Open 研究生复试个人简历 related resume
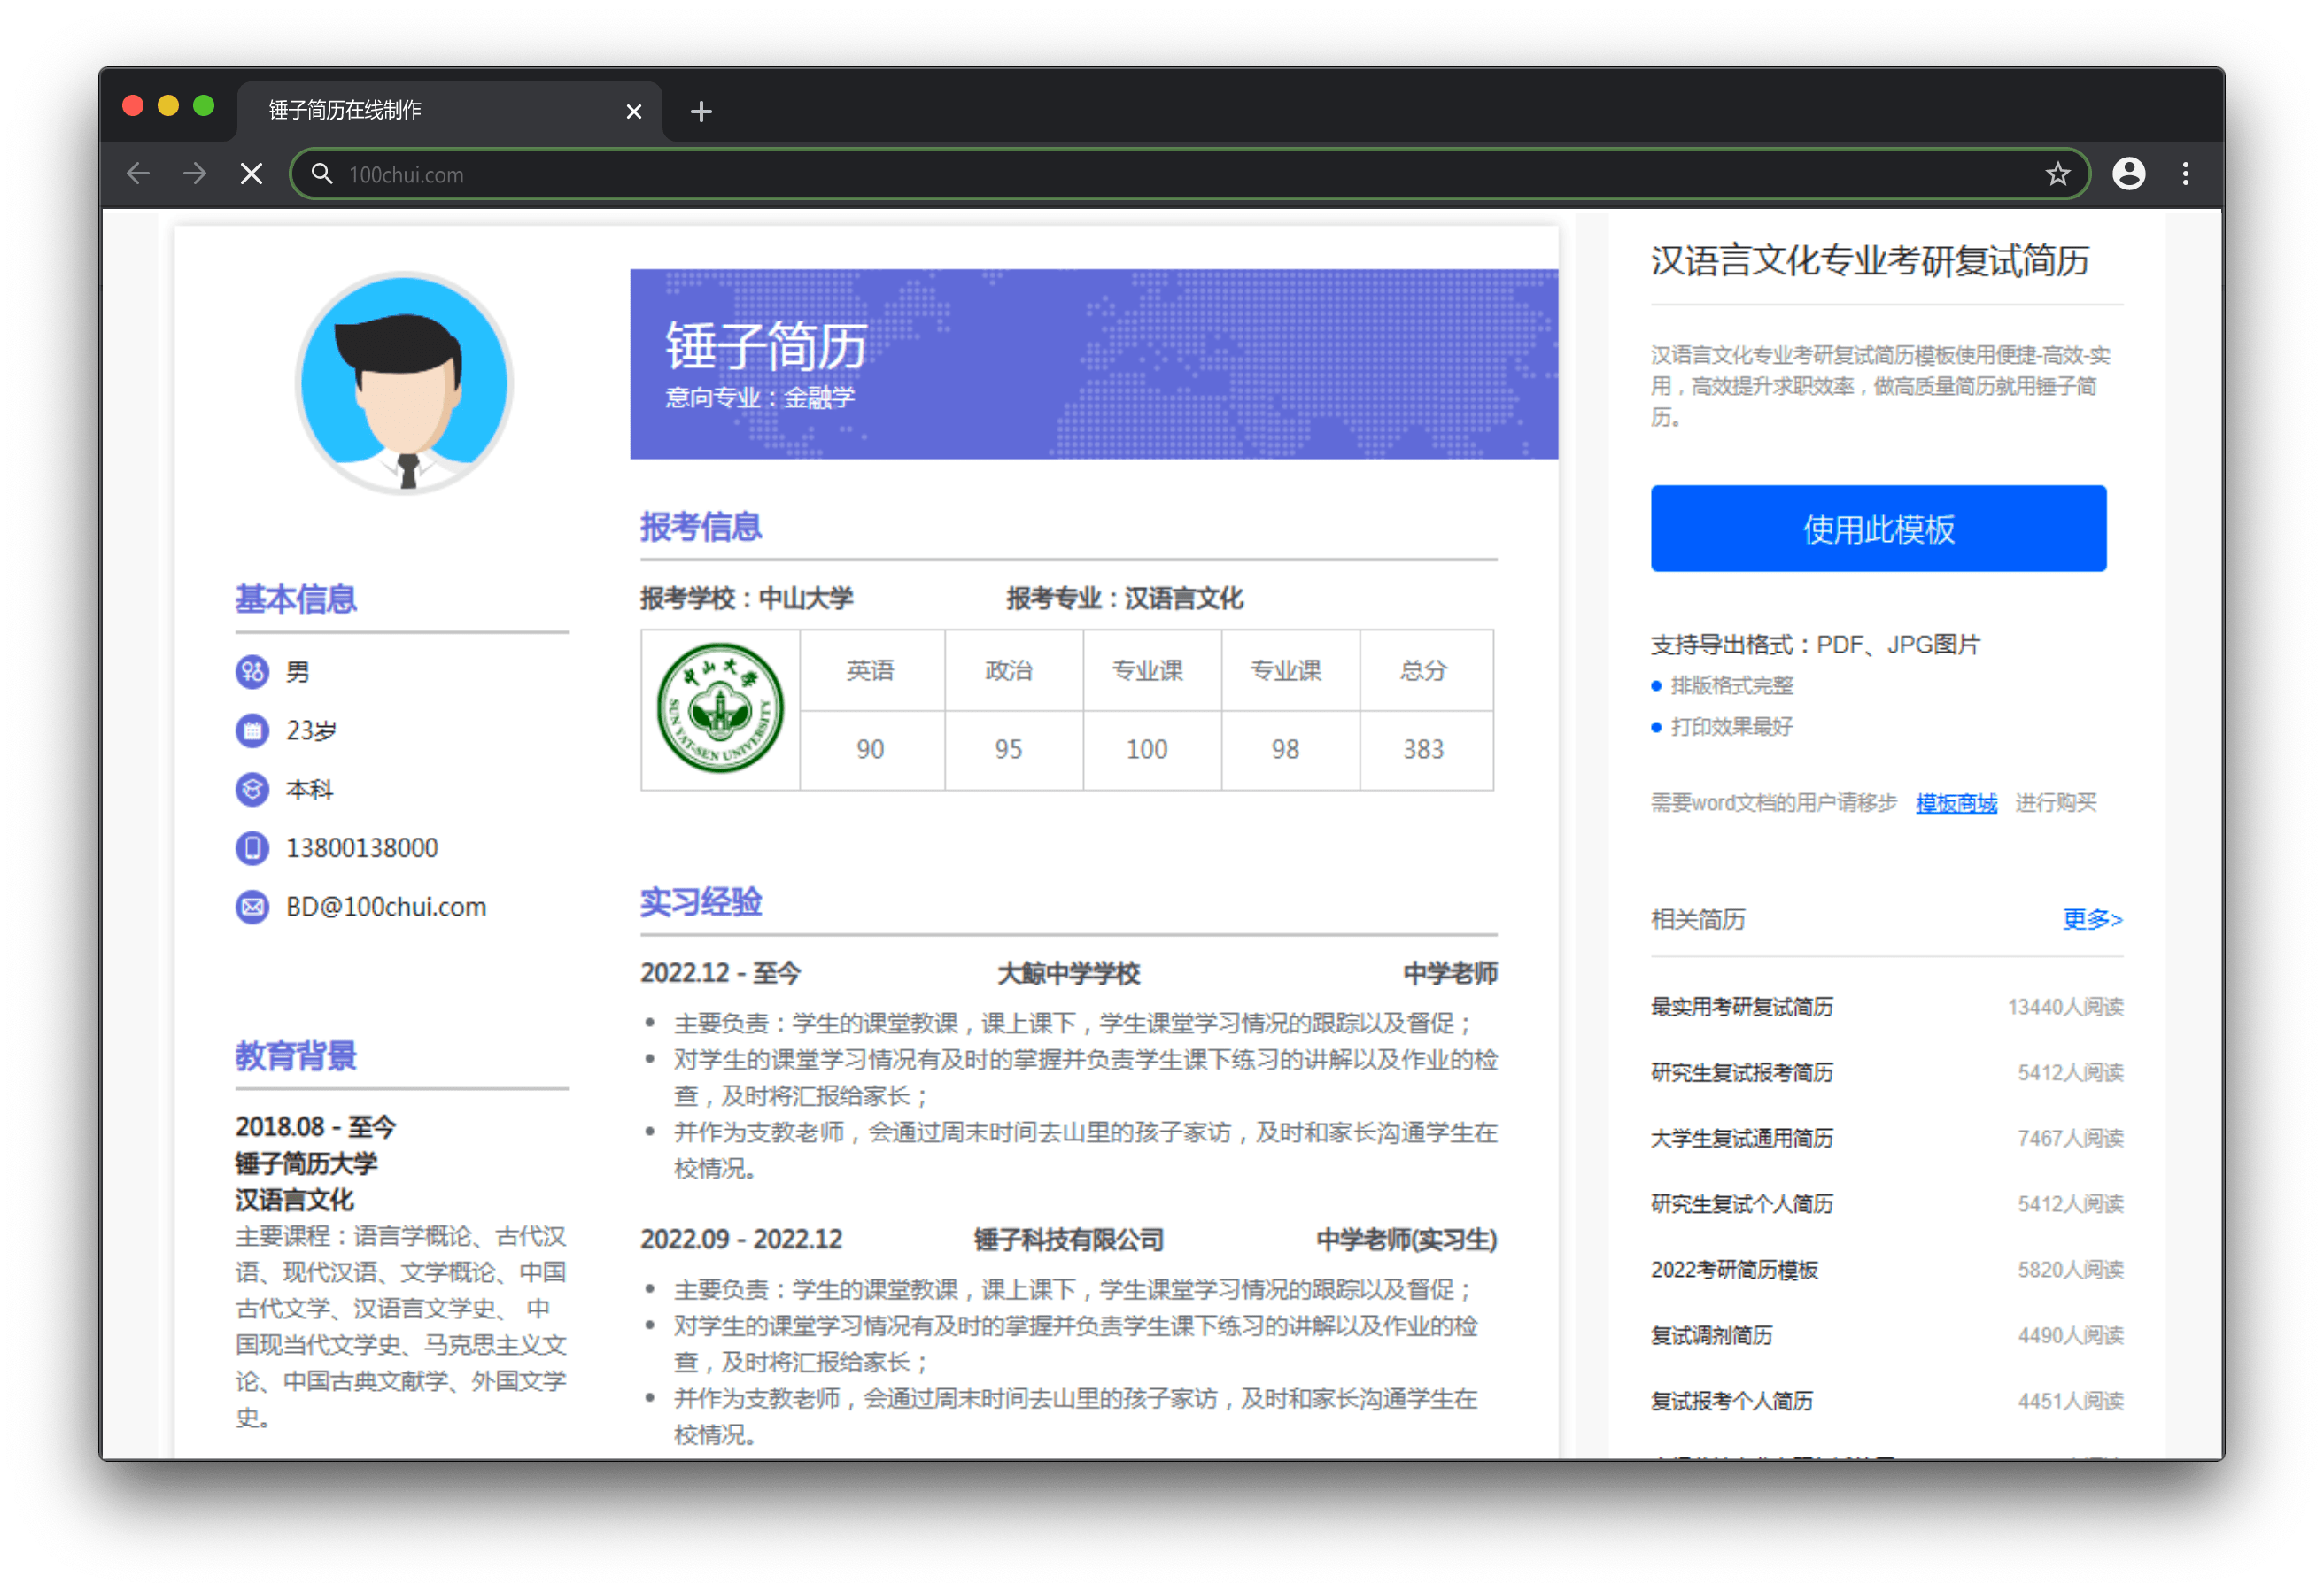 pyautogui.click(x=1741, y=1203)
